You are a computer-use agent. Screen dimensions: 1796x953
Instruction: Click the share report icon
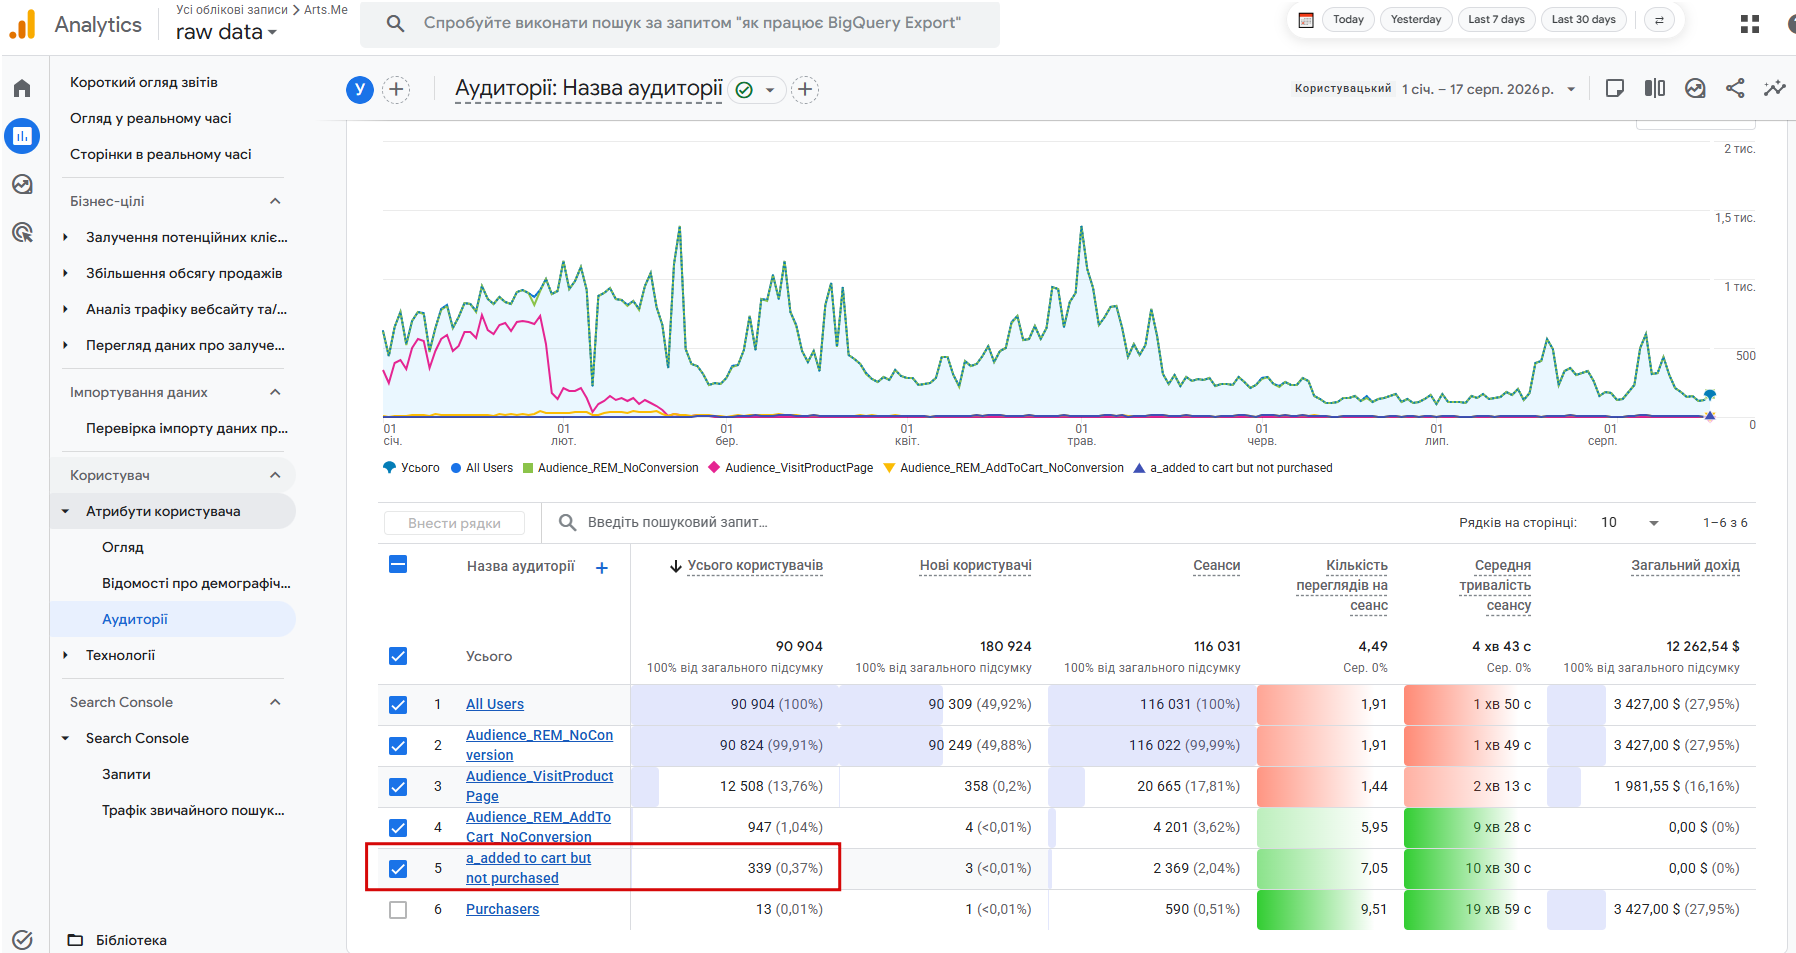tap(1735, 88)
